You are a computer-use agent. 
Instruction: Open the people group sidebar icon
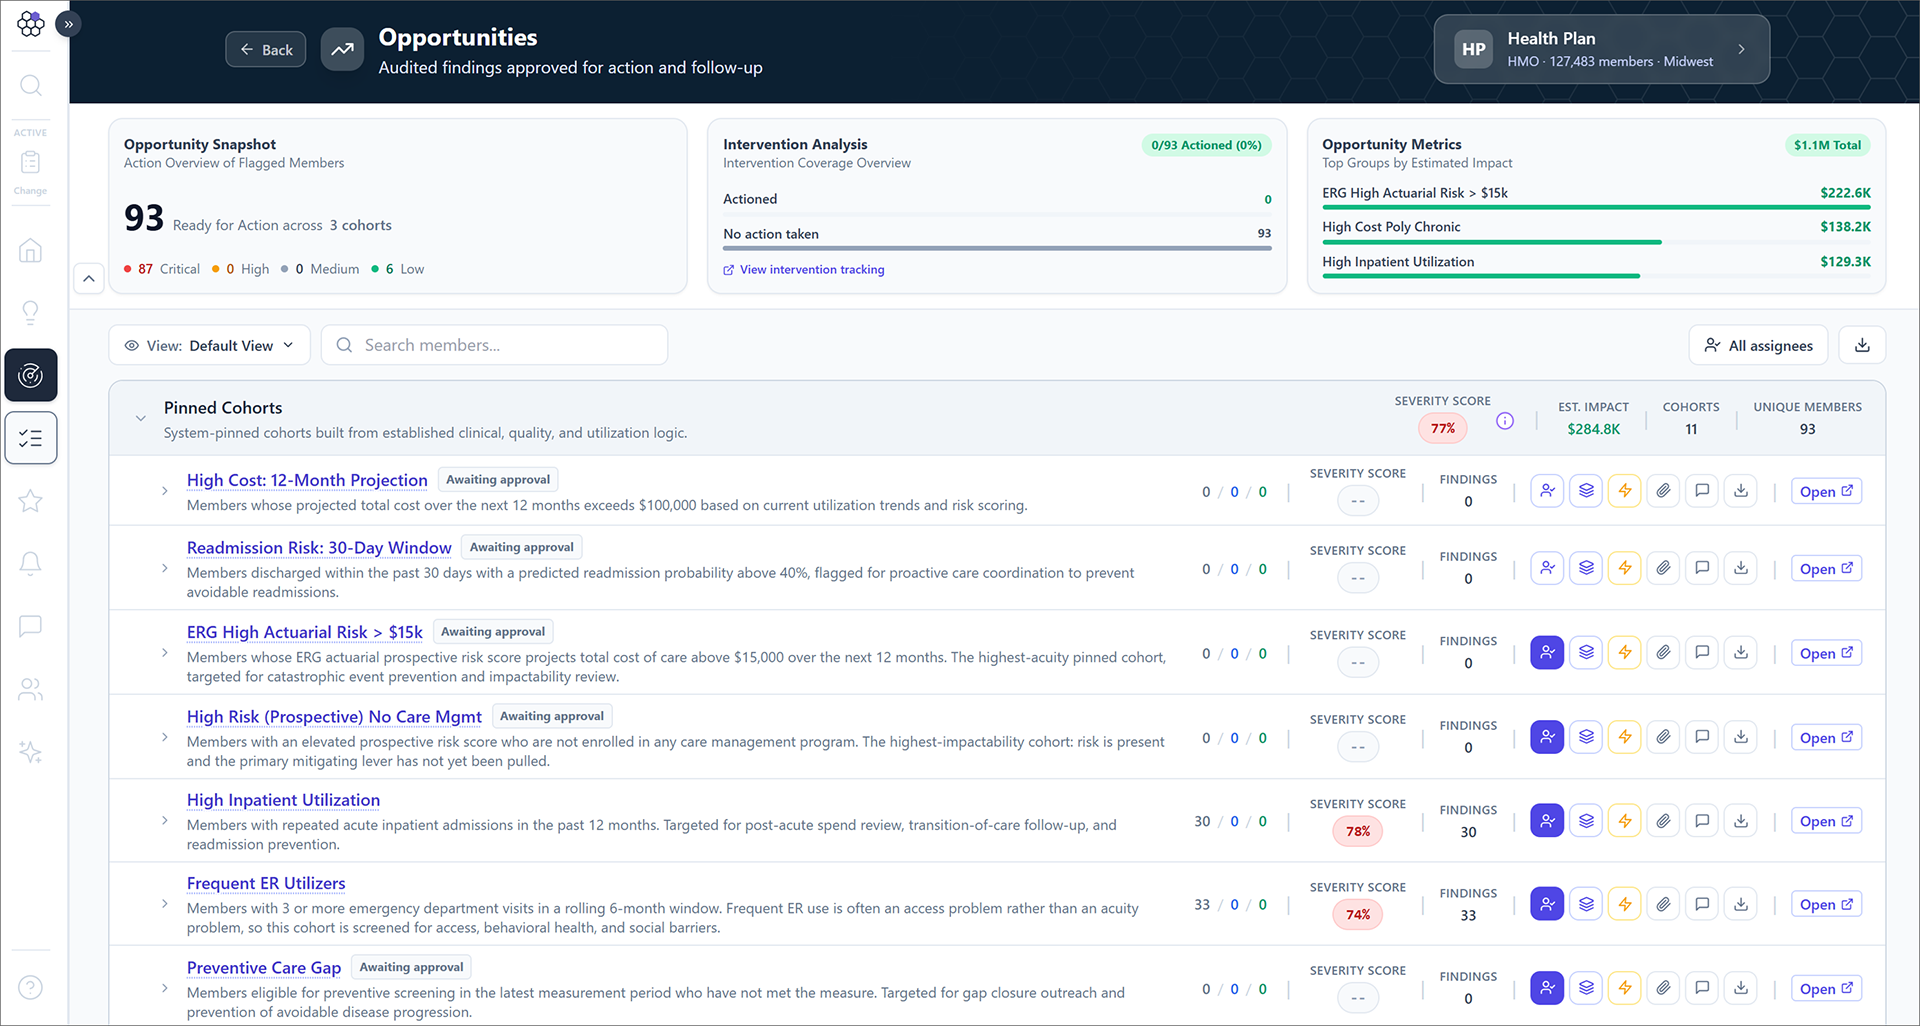pos(31,690)
